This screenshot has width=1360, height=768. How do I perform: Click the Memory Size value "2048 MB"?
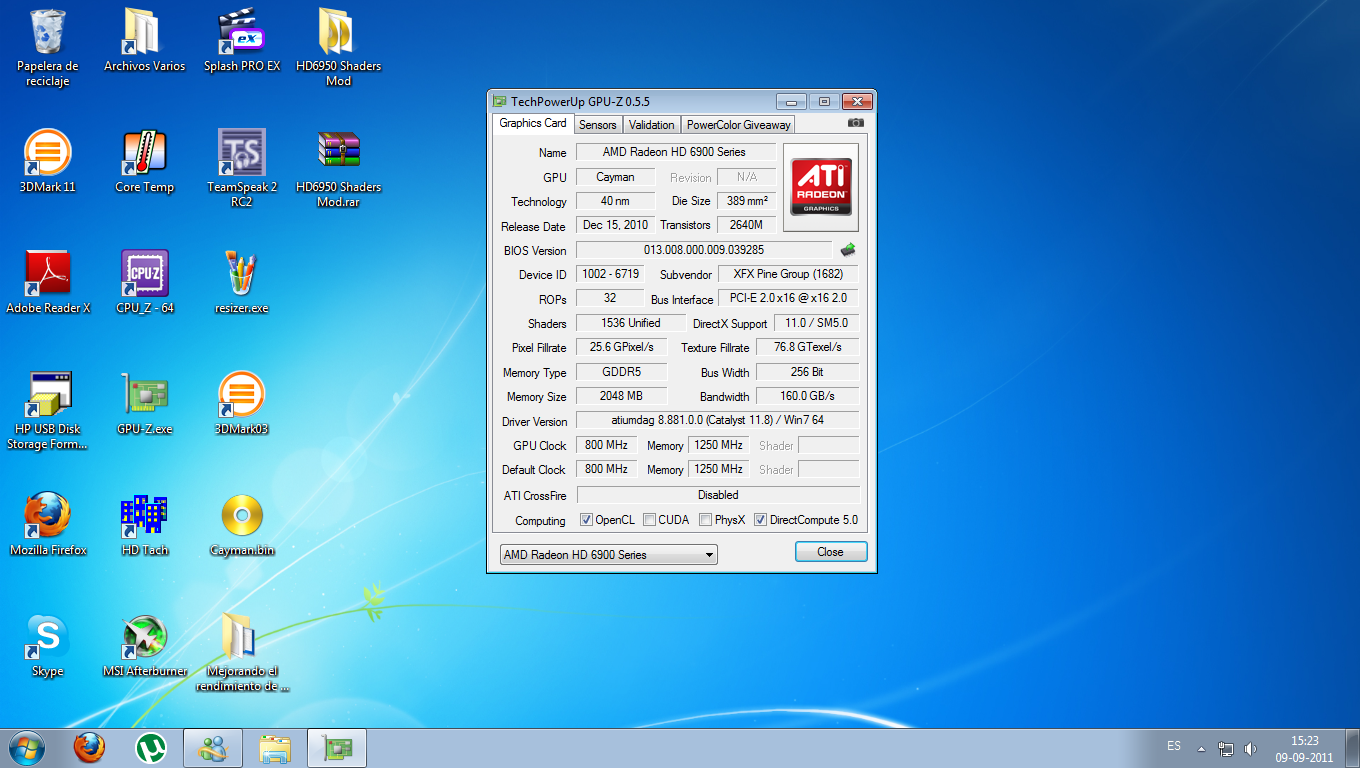click(621, 396)
